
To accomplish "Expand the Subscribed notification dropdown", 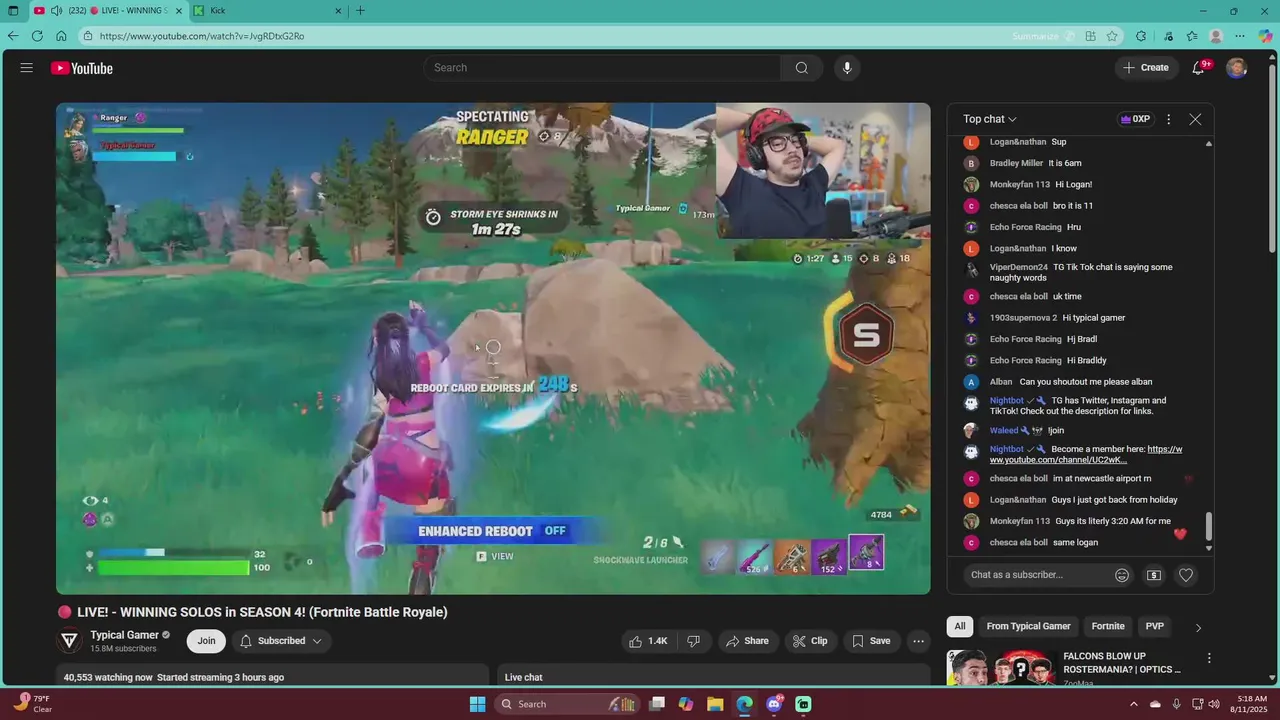I will click(282, 641).
